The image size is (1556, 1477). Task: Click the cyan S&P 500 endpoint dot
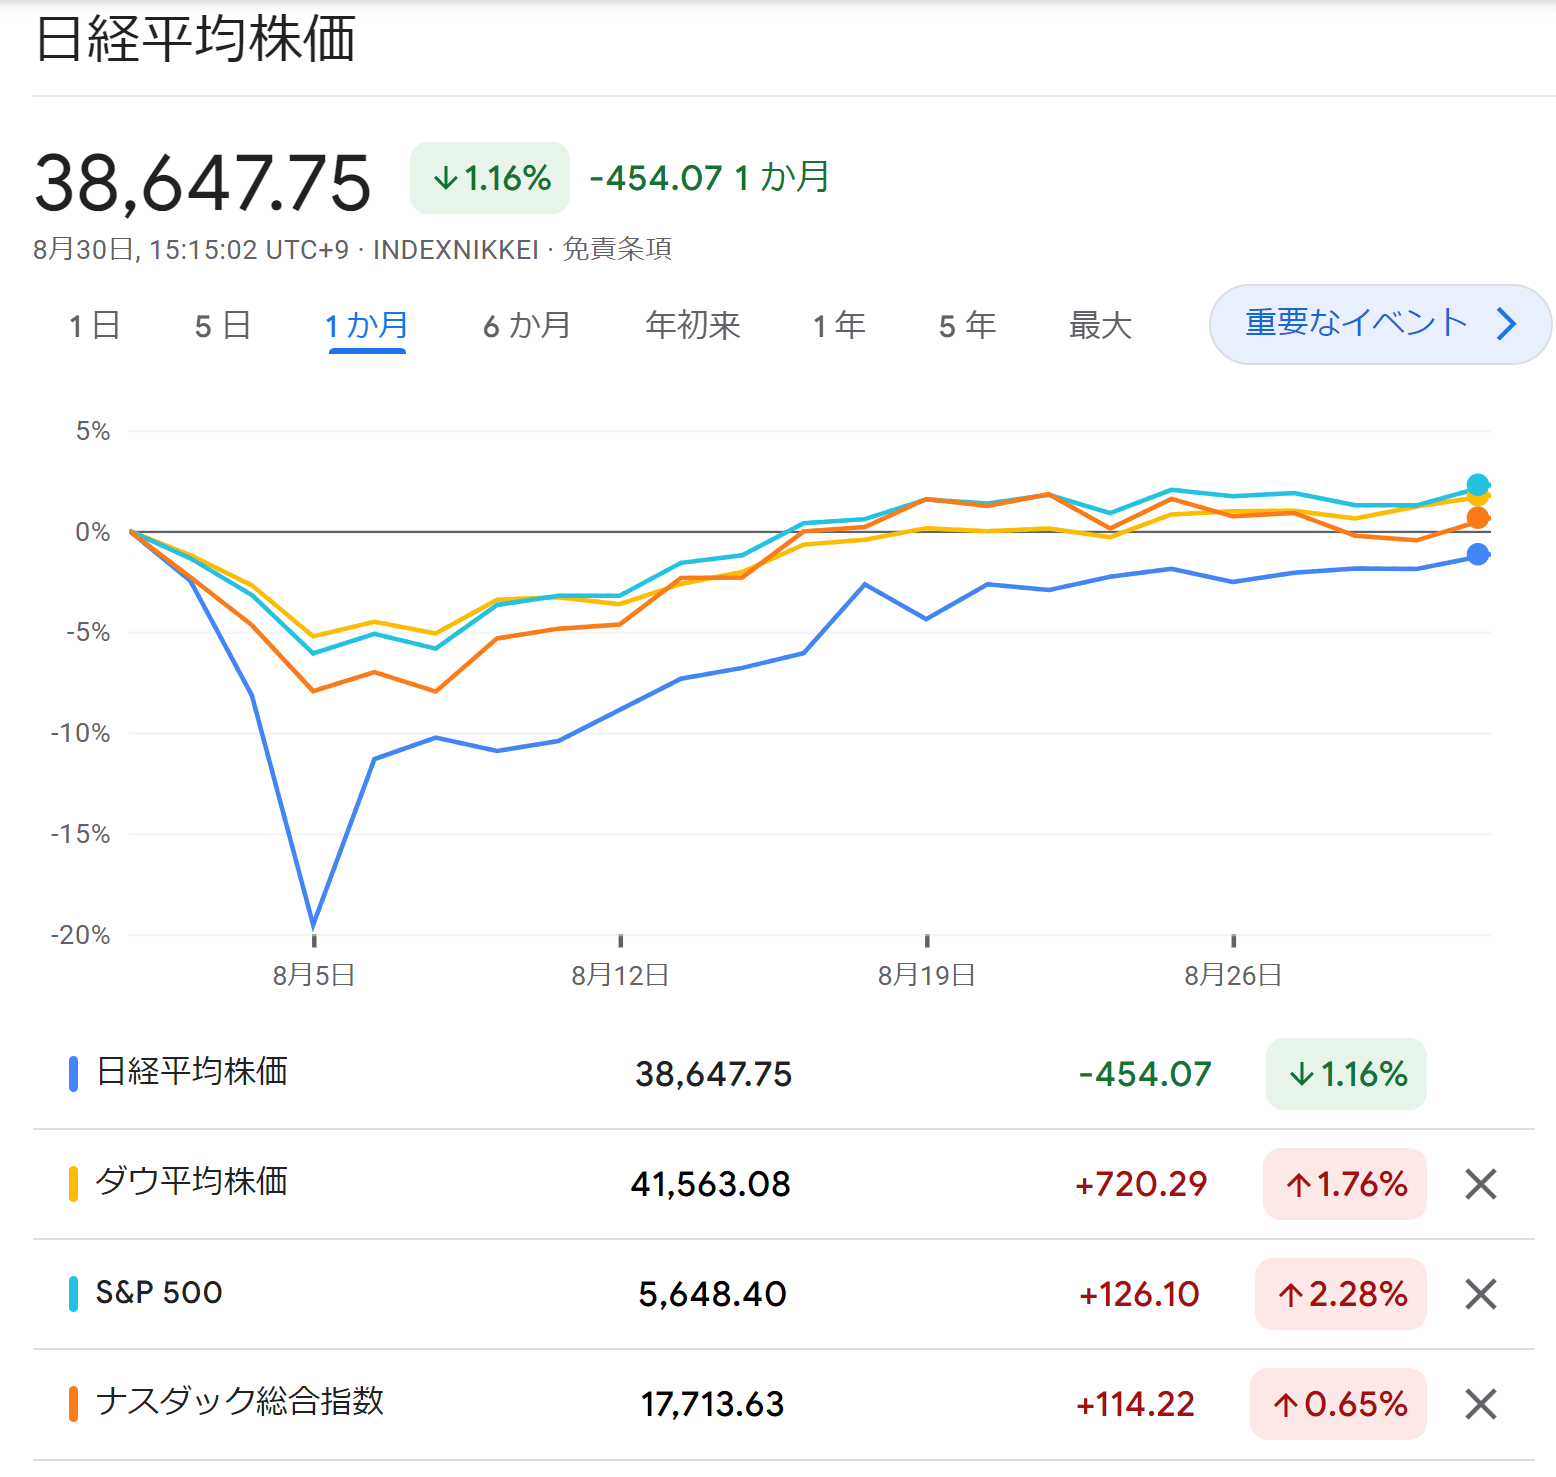click(1478, 485)
